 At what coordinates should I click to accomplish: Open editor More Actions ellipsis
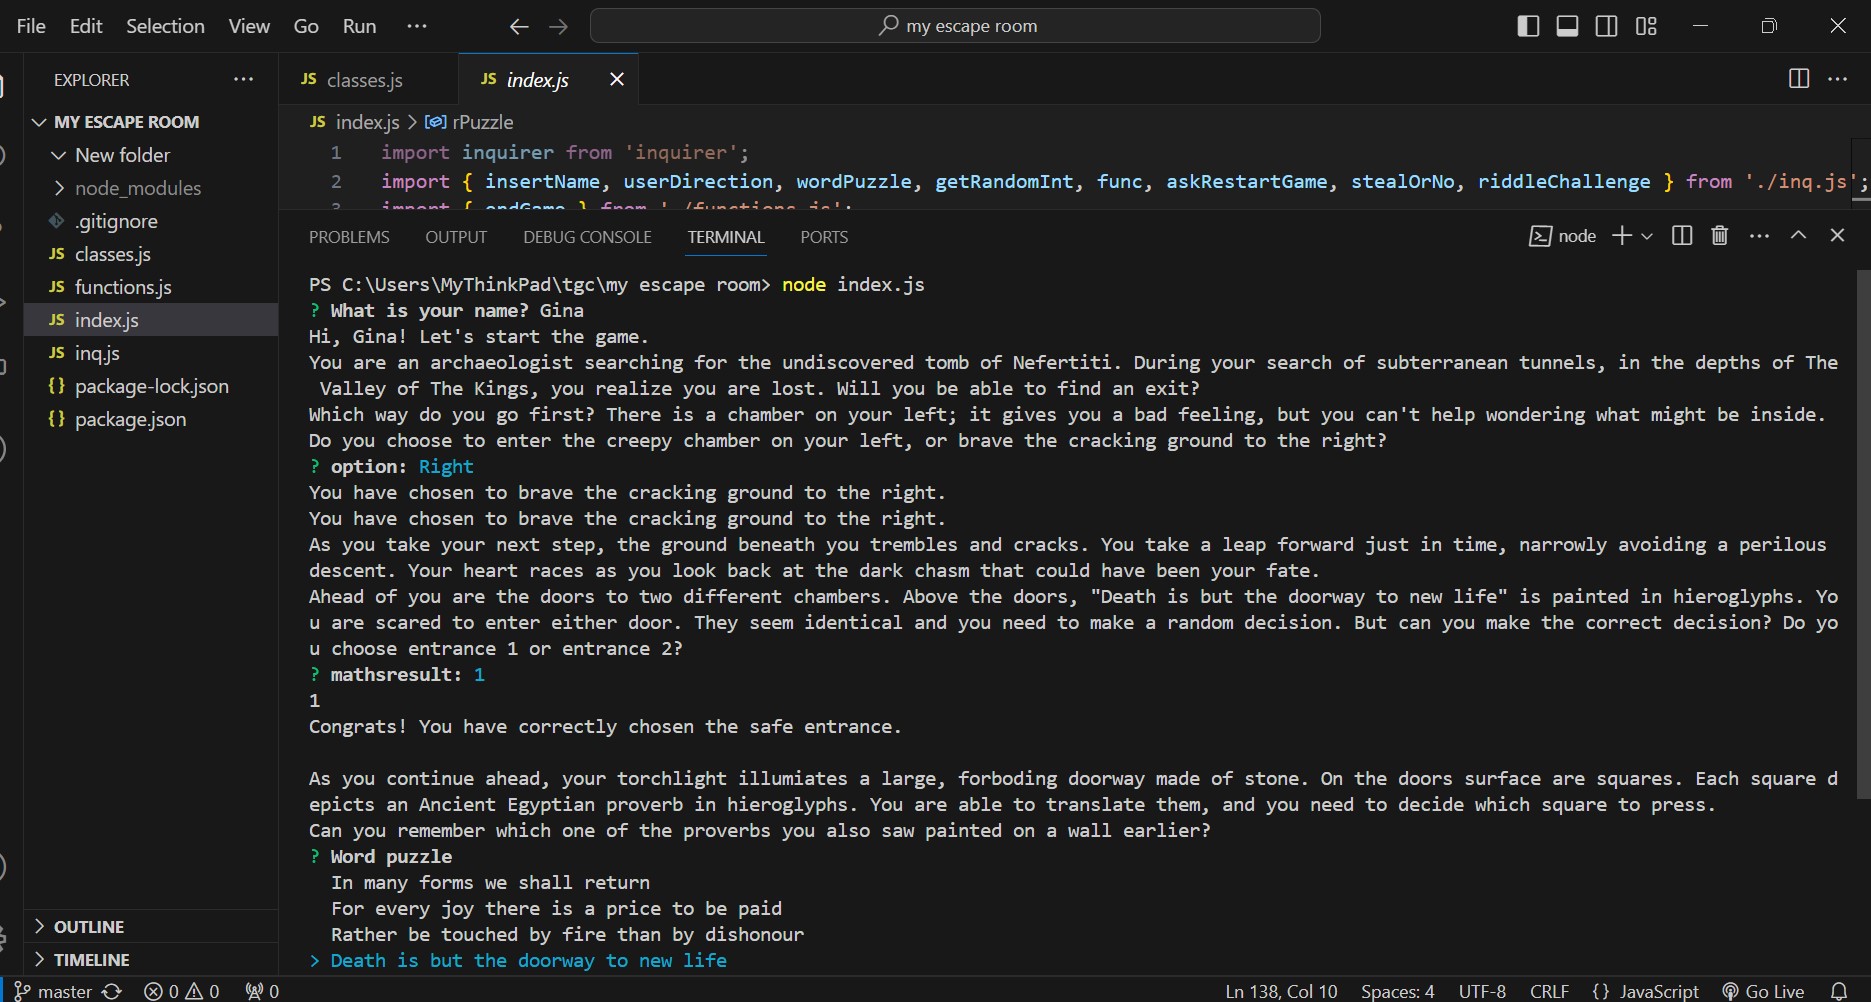click(x=1838, y=79)
